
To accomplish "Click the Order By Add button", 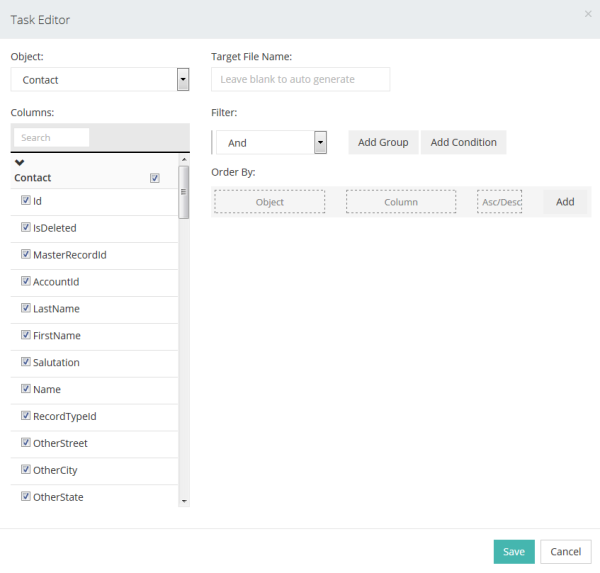I will 565,202.
